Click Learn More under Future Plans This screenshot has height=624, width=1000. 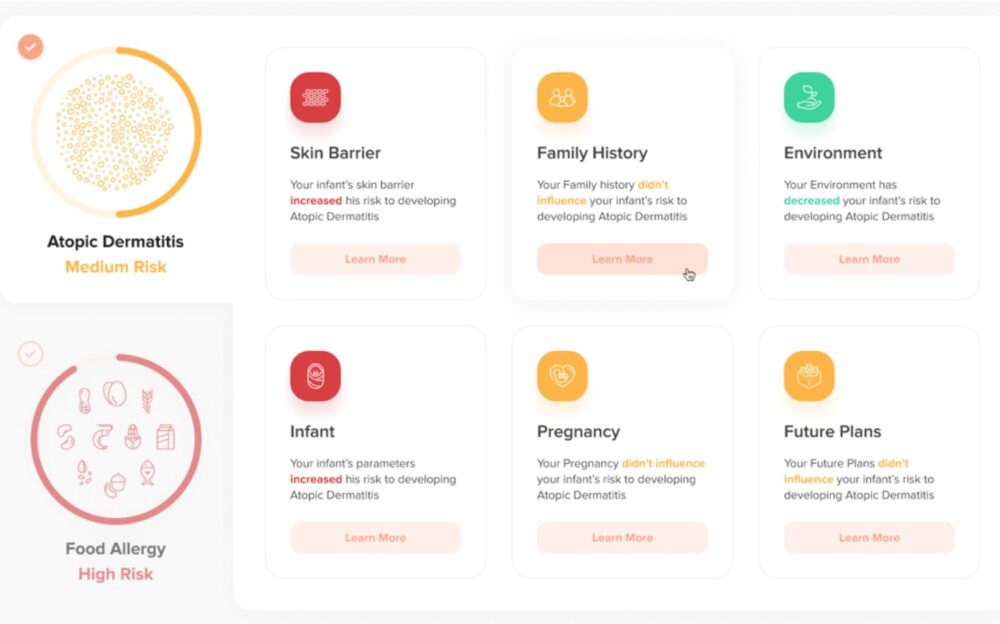(869, 538)
